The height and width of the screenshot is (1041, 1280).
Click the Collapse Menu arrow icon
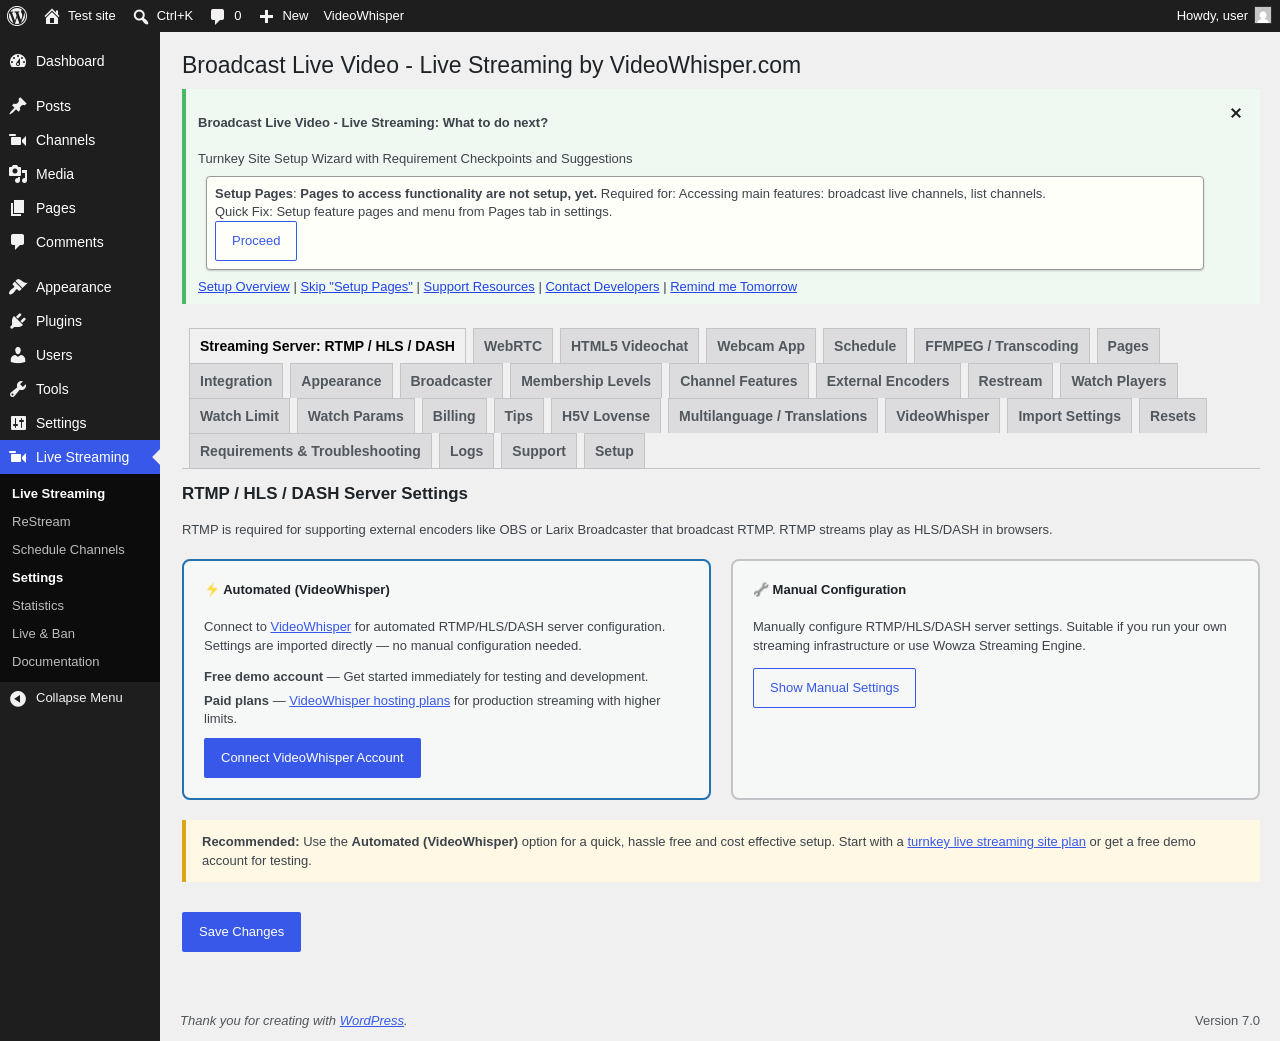[x=18, y=698]
